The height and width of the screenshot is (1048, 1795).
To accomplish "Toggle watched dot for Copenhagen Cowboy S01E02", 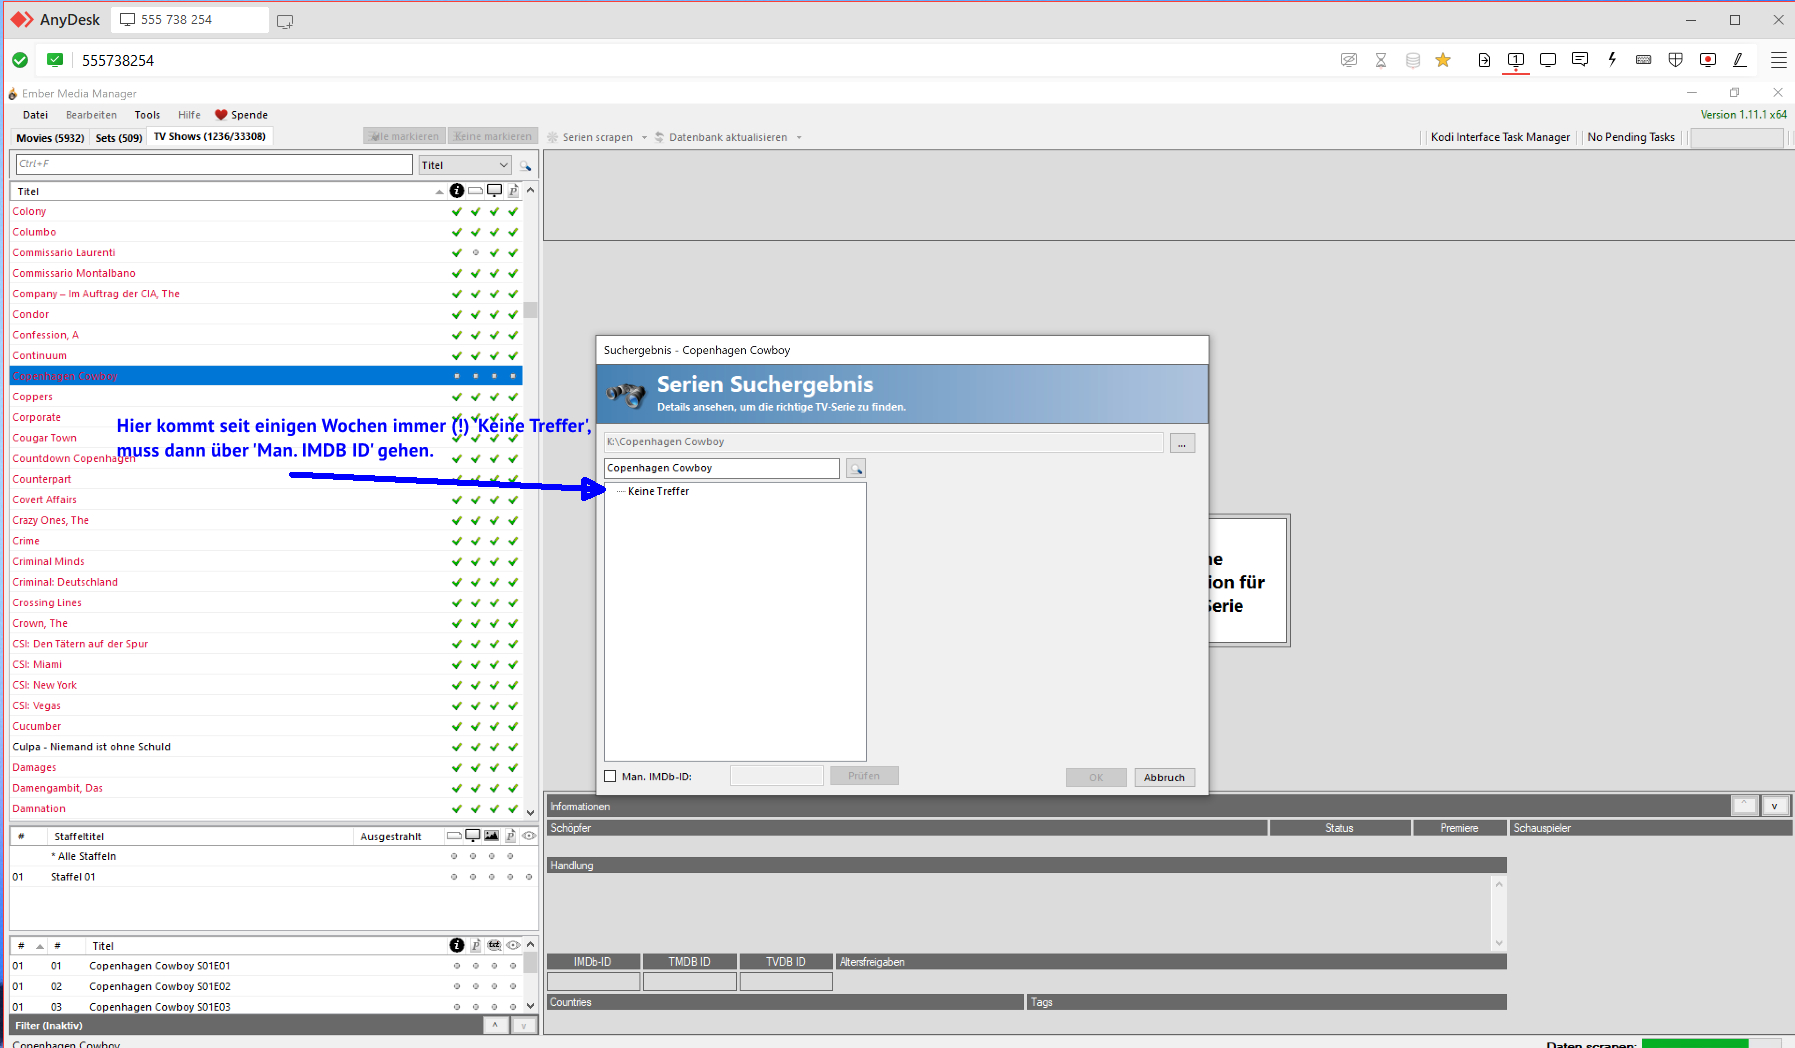I will click(513, 986).
